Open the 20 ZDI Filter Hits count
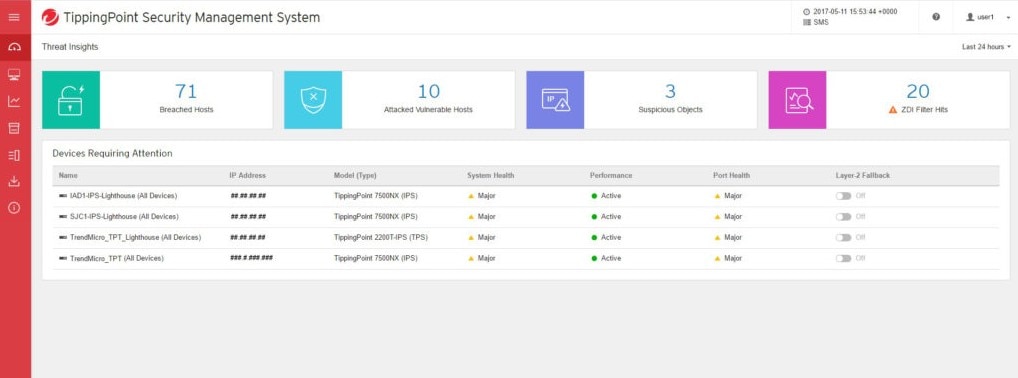Screen dimensions: 1018x378 tap(918, 92)
